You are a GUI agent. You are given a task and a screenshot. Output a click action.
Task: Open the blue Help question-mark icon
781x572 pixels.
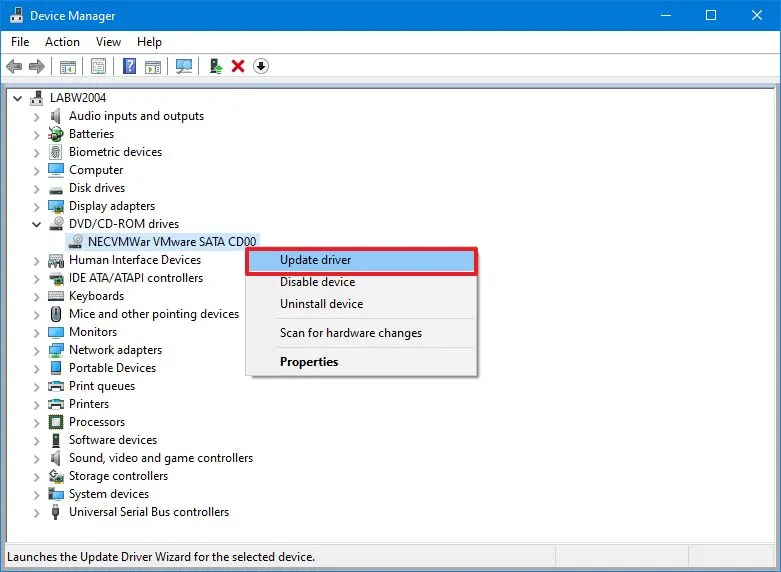(130, 66)
